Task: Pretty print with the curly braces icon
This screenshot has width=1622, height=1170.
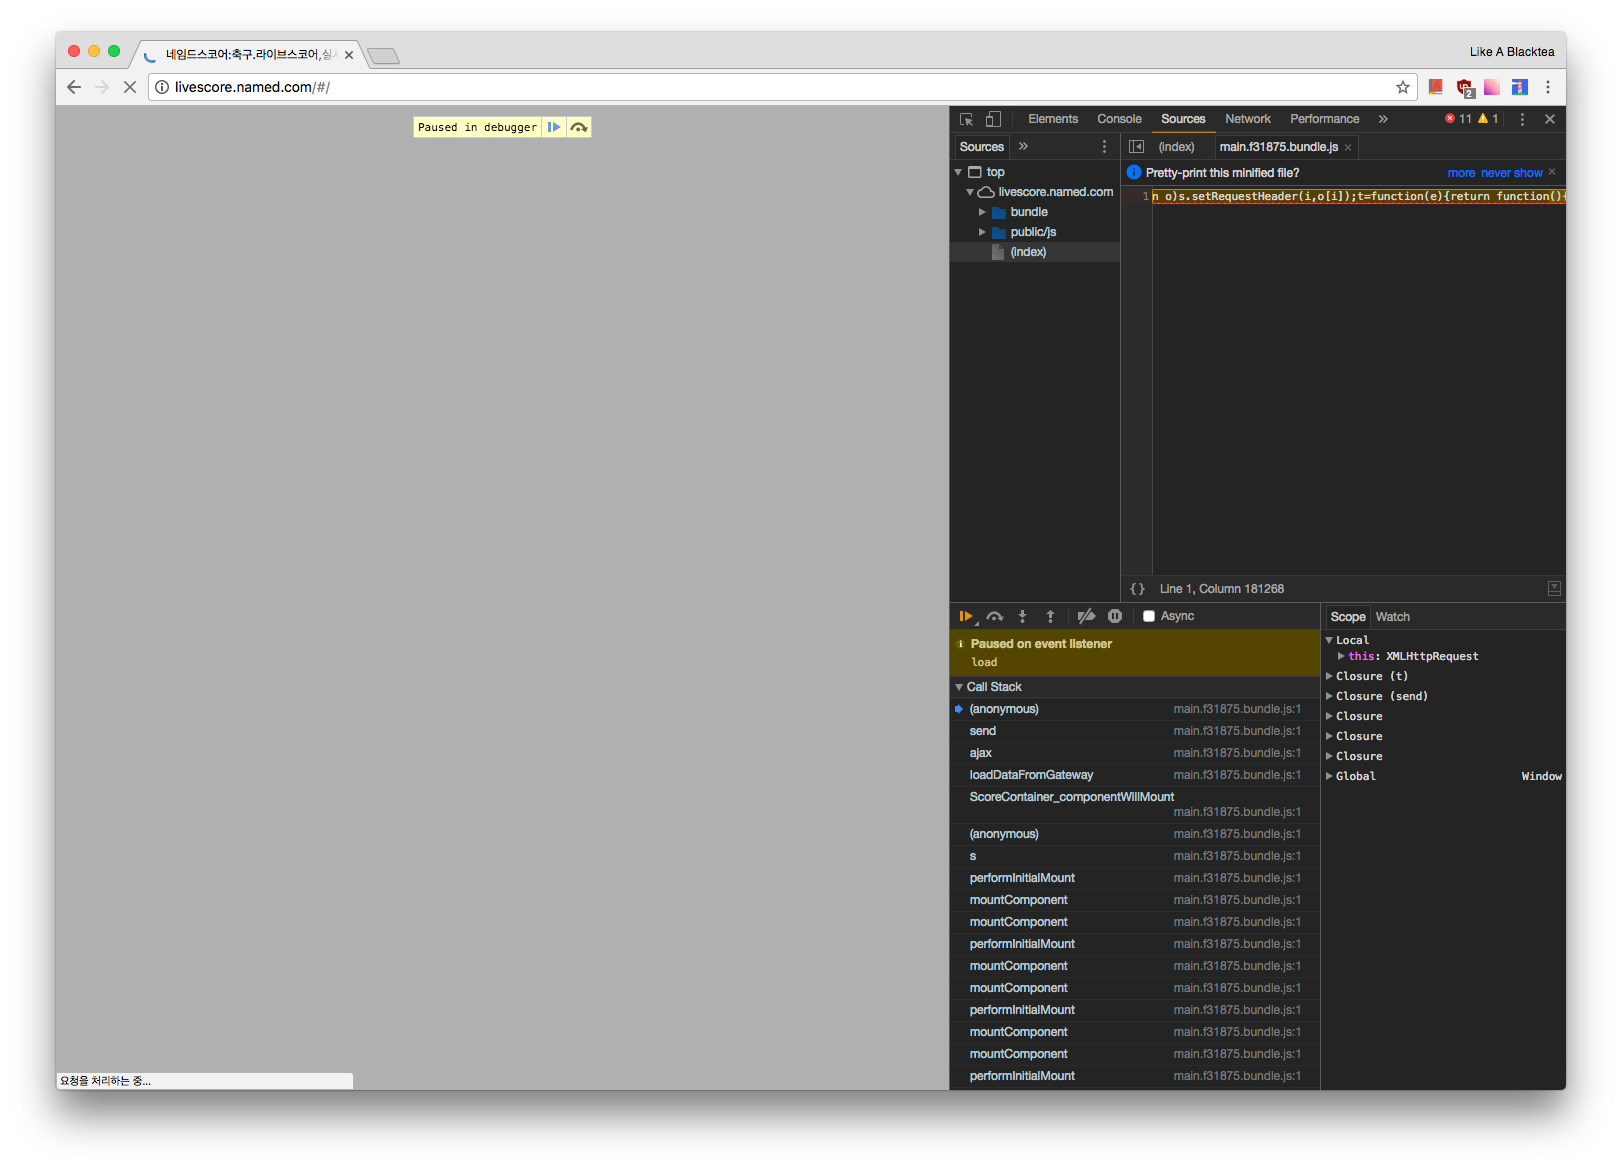Action: point(1137,589)
